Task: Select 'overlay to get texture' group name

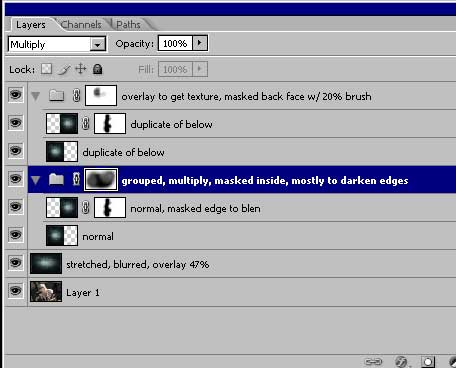Action: click(x=246, y=96)
